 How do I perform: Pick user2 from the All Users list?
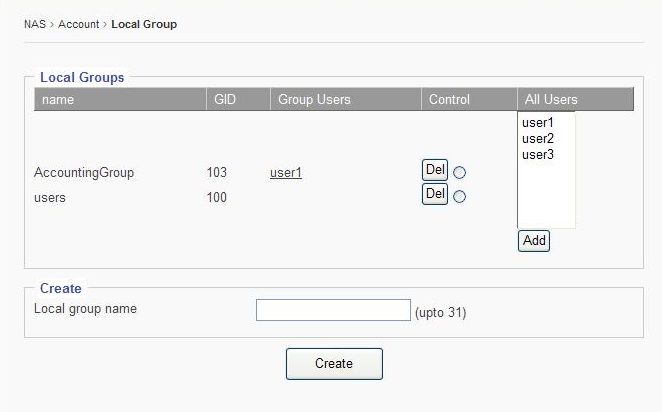pos(537,139)
